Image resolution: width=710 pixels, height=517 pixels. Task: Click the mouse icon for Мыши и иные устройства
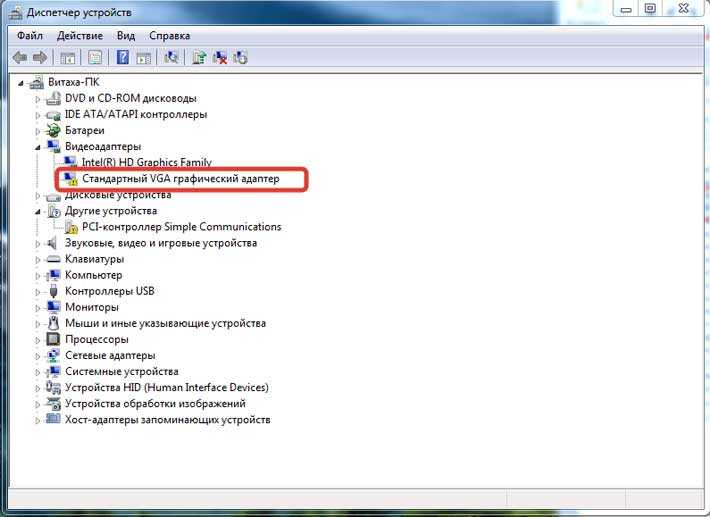[53, 323]
